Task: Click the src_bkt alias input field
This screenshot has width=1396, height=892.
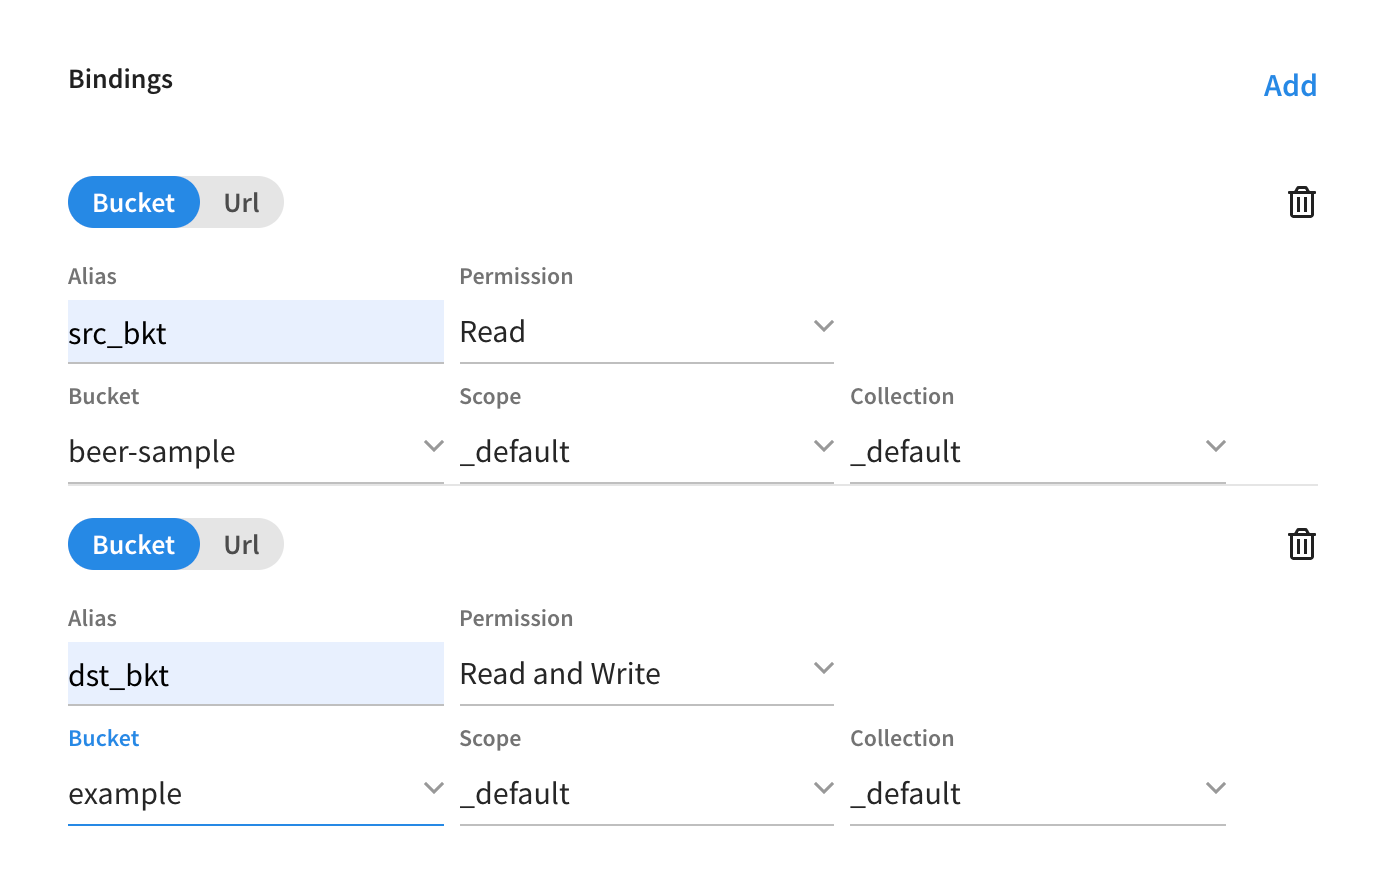Action: click(255, 333)
